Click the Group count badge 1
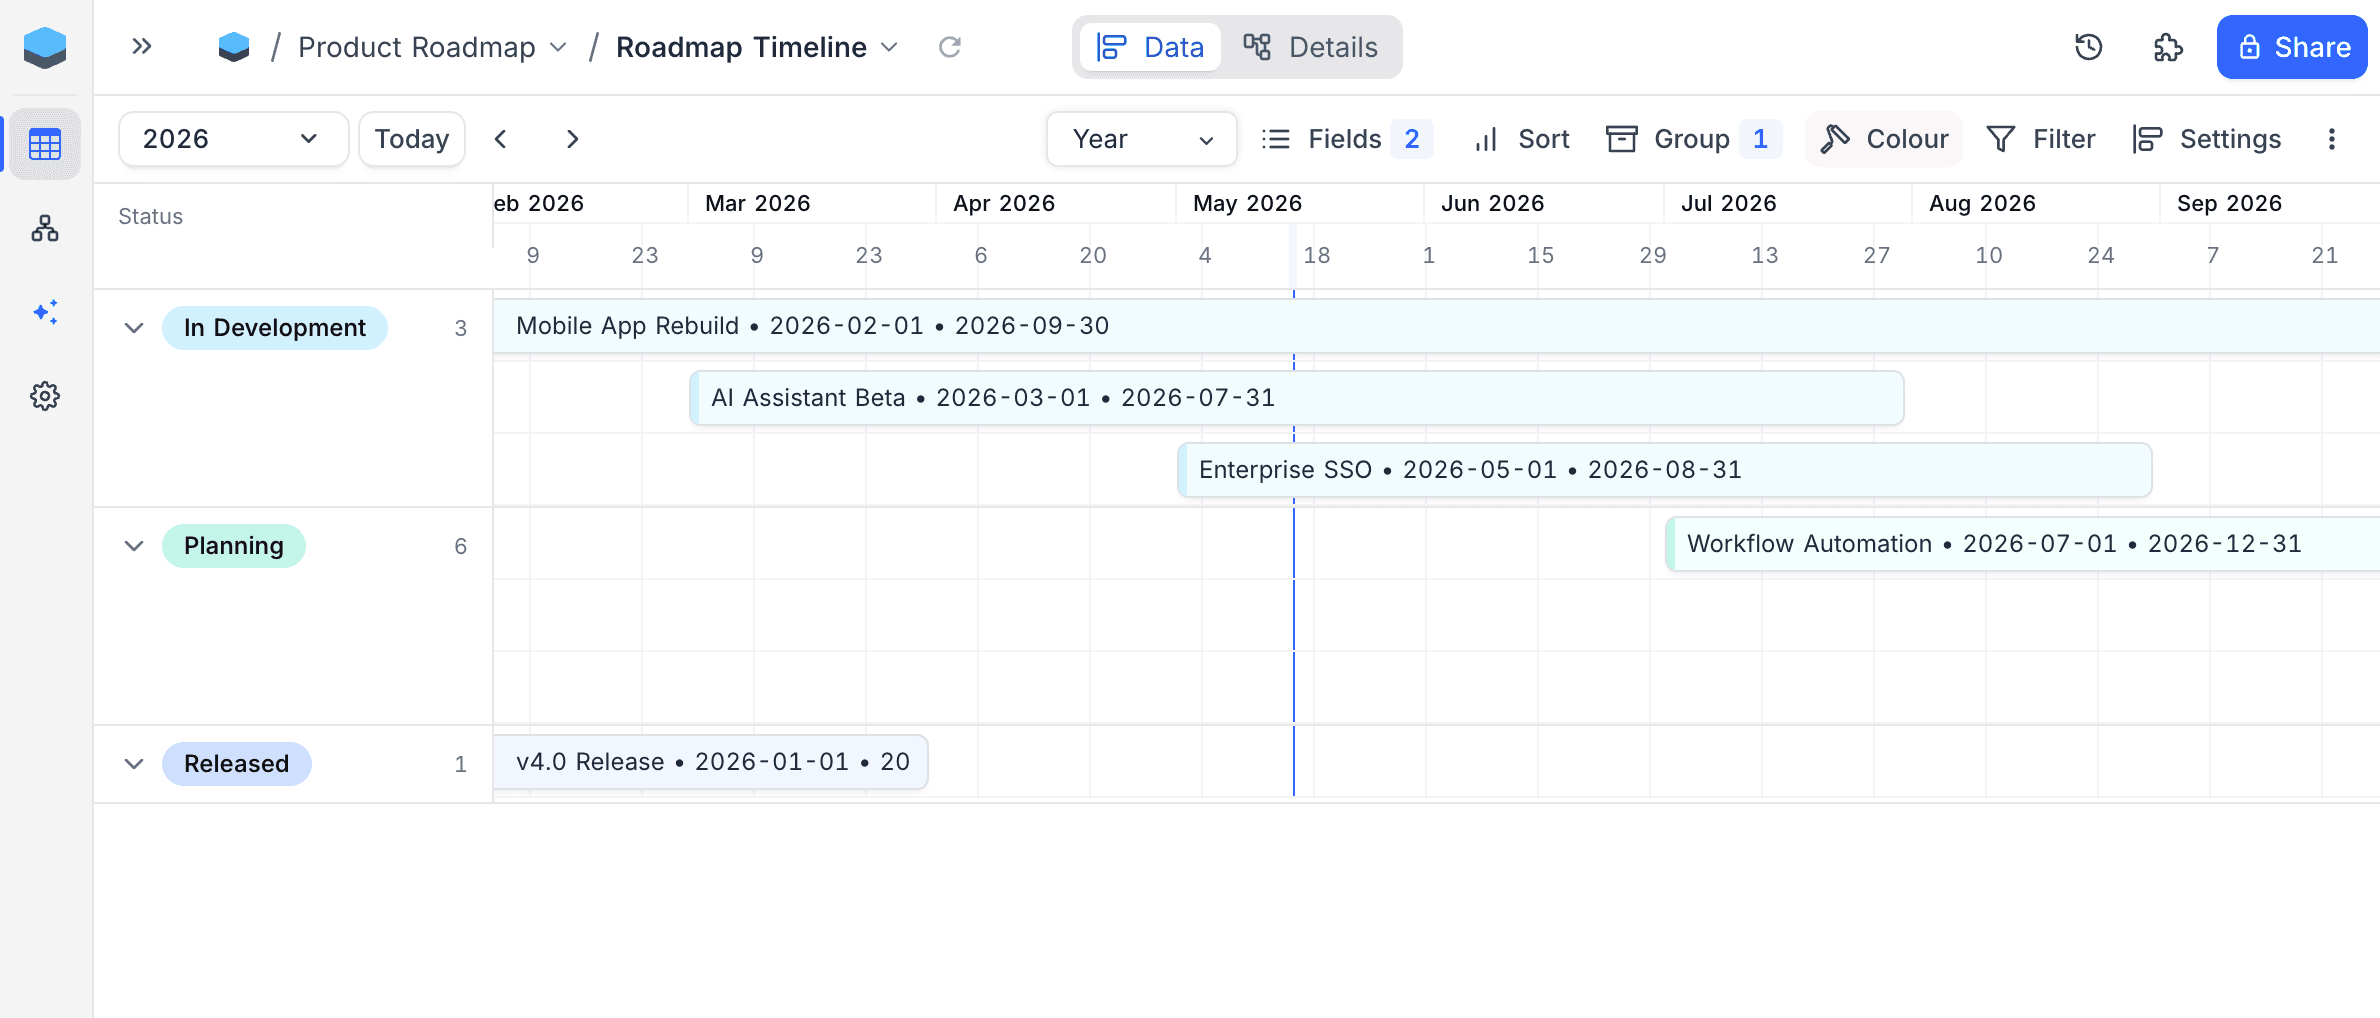The height and width of the screenshot is (1018, 2380). pyautogui.click(x=1761, y=139)
